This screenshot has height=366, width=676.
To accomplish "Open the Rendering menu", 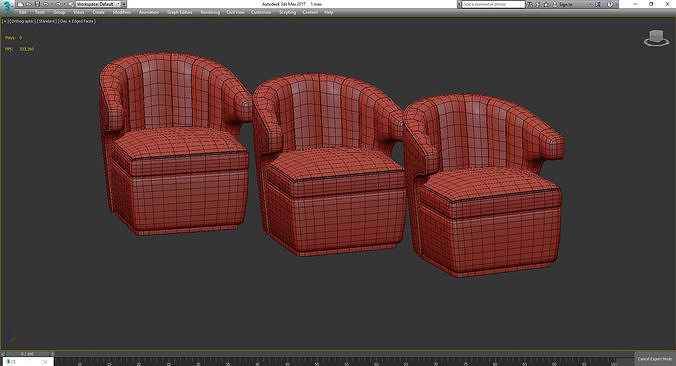I will coord(210,13).
